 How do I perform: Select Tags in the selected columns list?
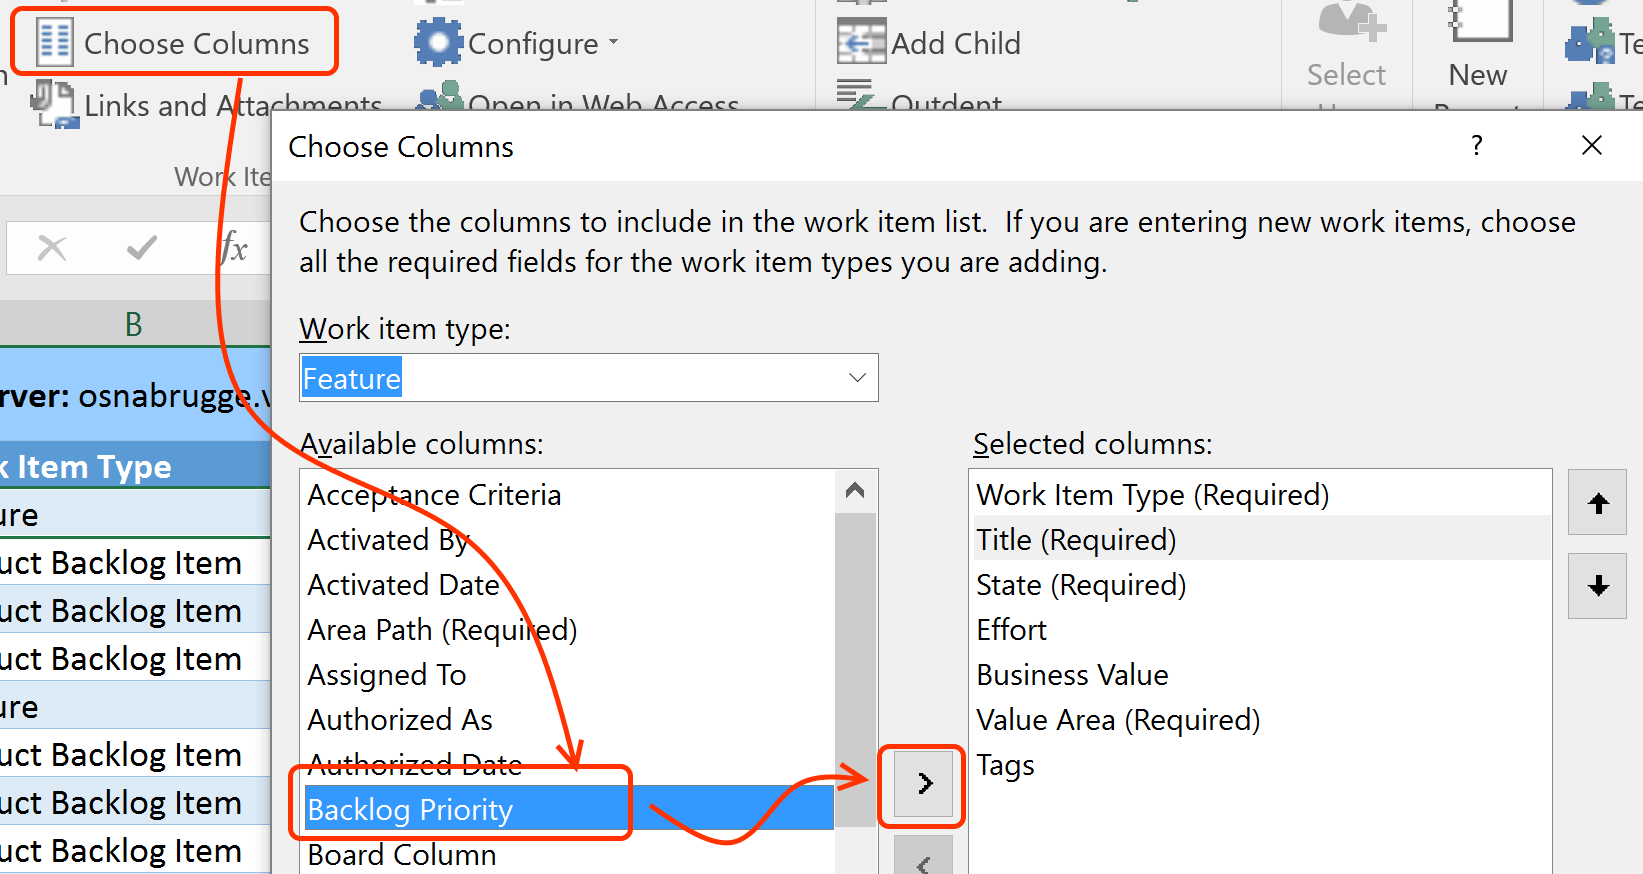pos(1005,765)
